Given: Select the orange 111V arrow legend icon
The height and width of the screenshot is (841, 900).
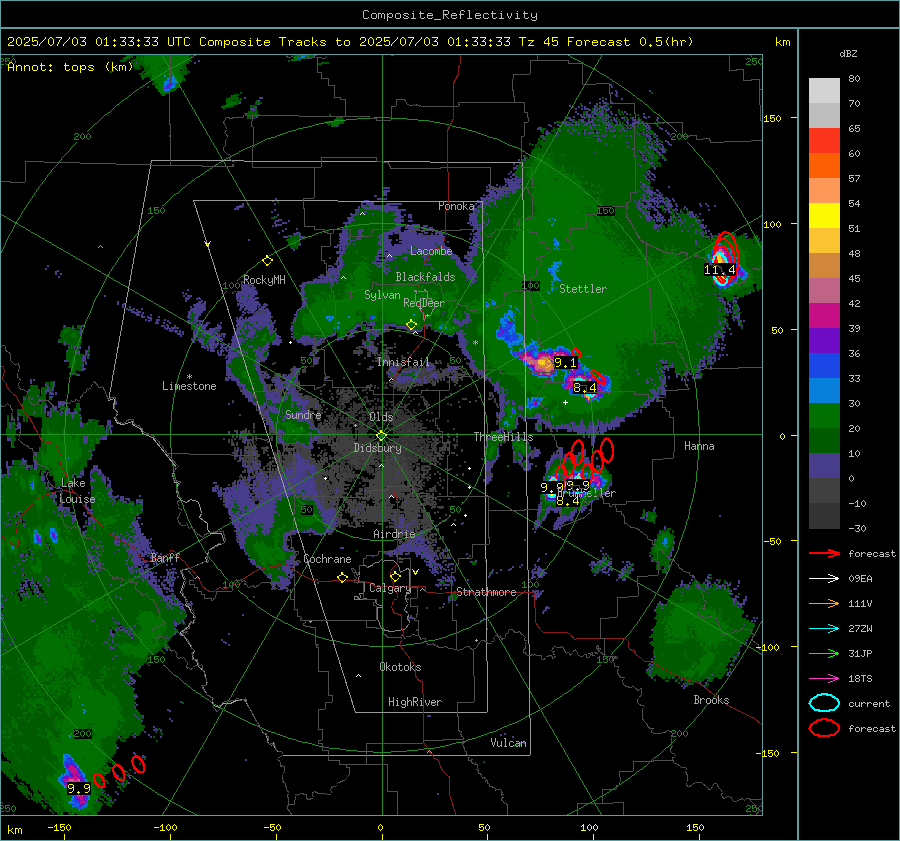Looking at the screenshot, I should click(824, 603).
